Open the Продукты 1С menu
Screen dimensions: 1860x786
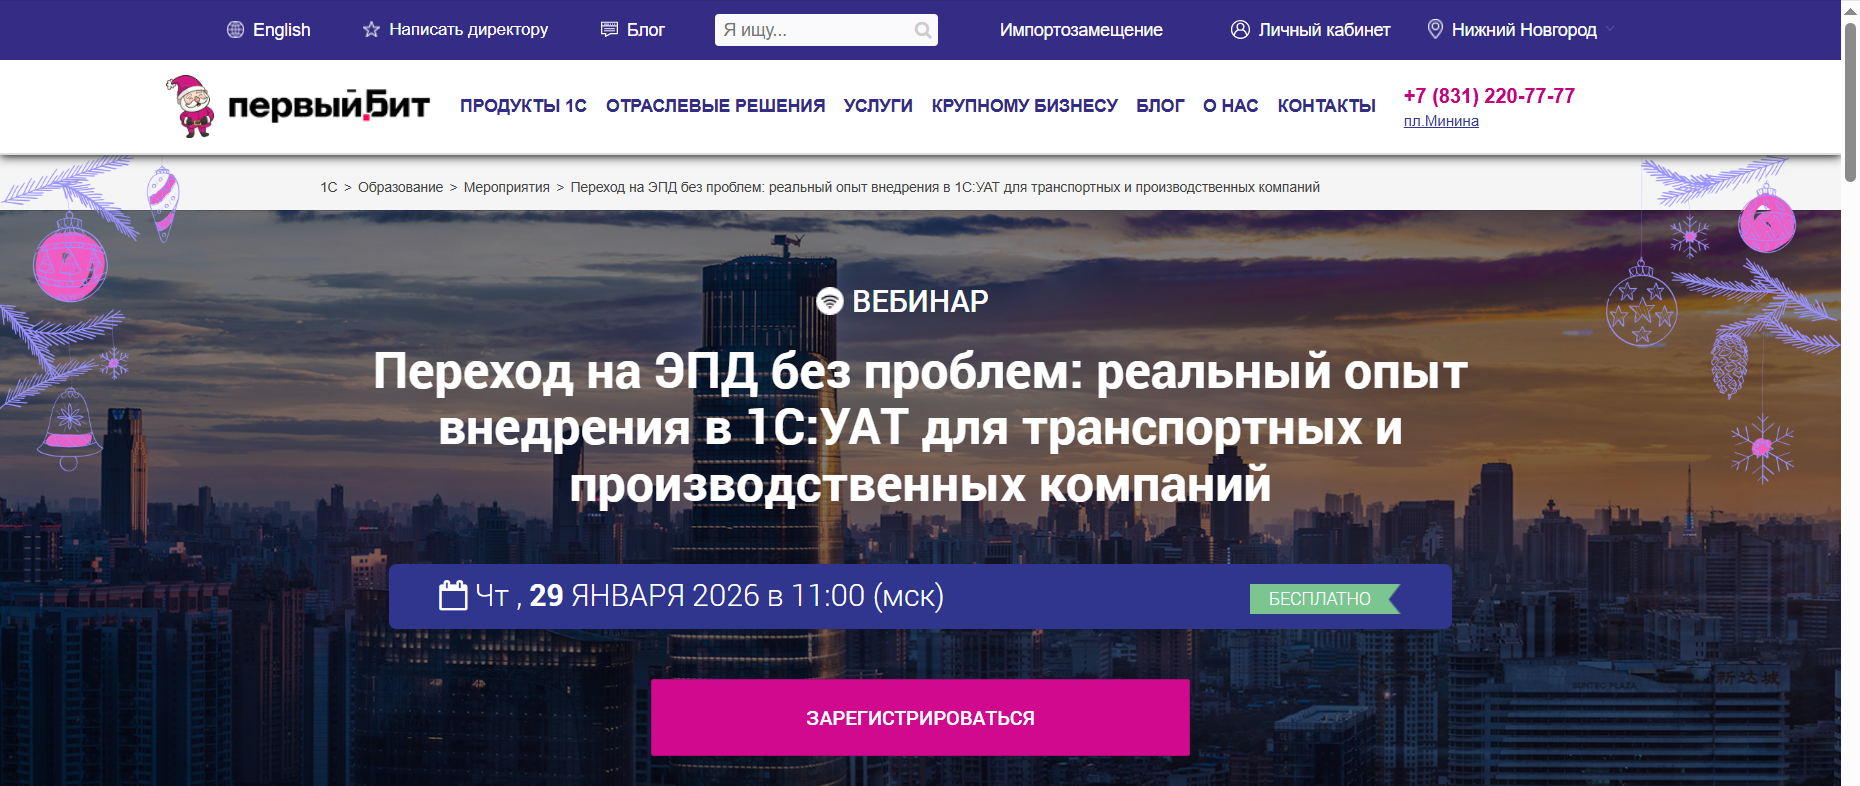[523, 106]
